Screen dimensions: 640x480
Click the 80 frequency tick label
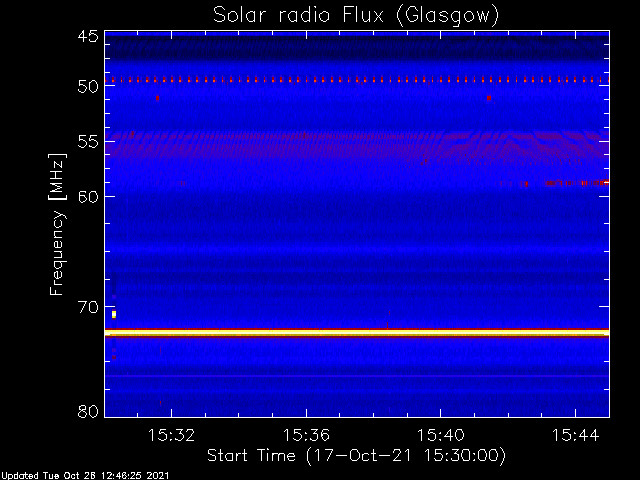pos(88,411)
